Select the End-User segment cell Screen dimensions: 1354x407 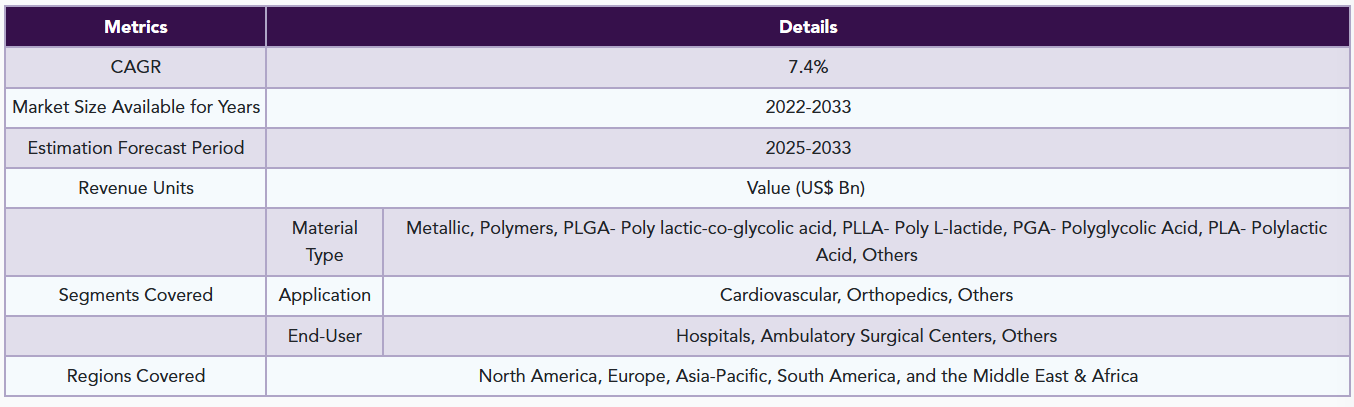[x=325, y=336]
